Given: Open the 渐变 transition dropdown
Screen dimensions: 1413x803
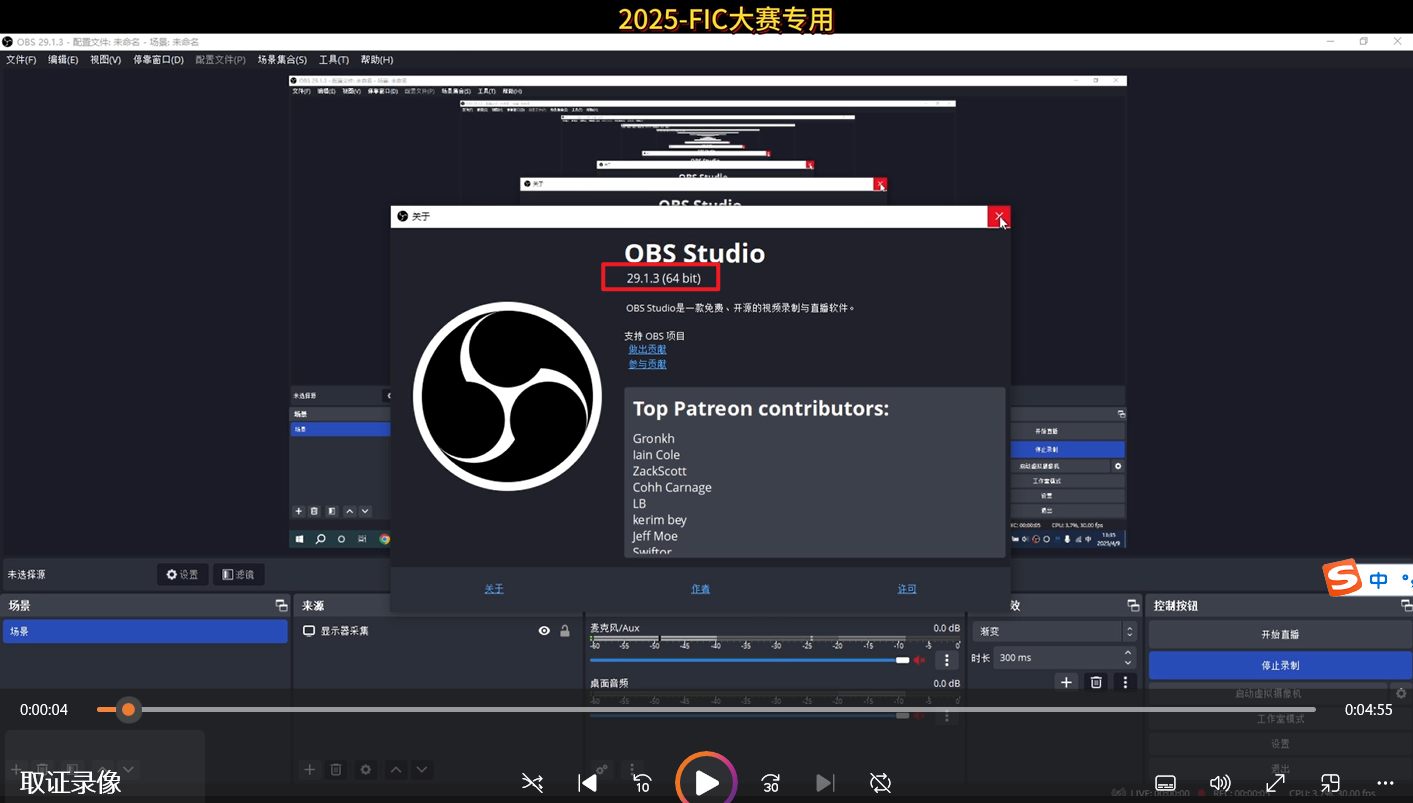Looking at the screenshot, I should coord(1054,631).
